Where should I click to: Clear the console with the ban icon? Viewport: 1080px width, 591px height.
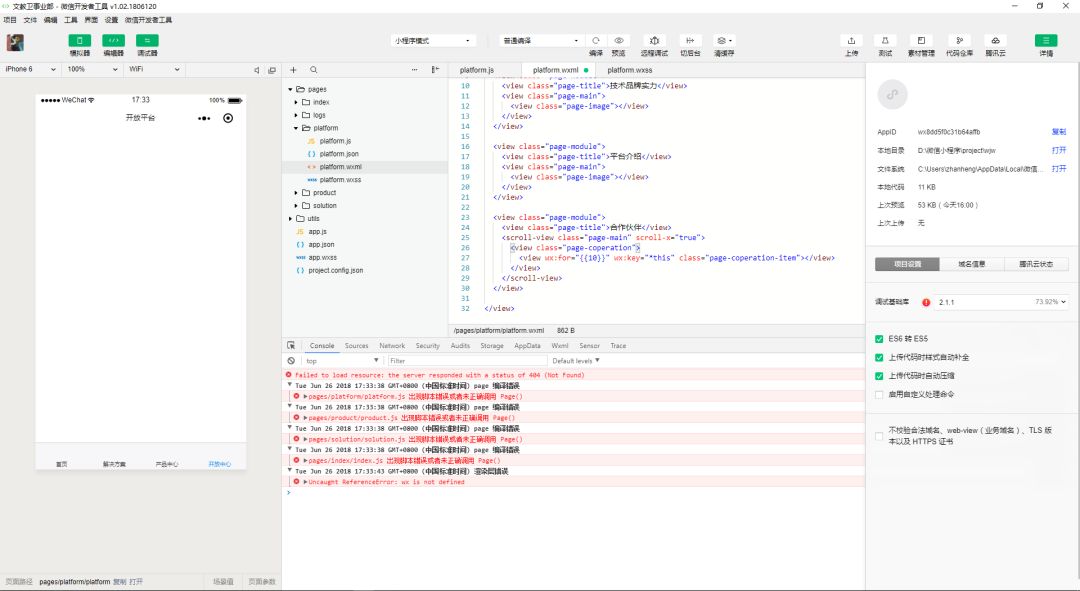(291, 360)
